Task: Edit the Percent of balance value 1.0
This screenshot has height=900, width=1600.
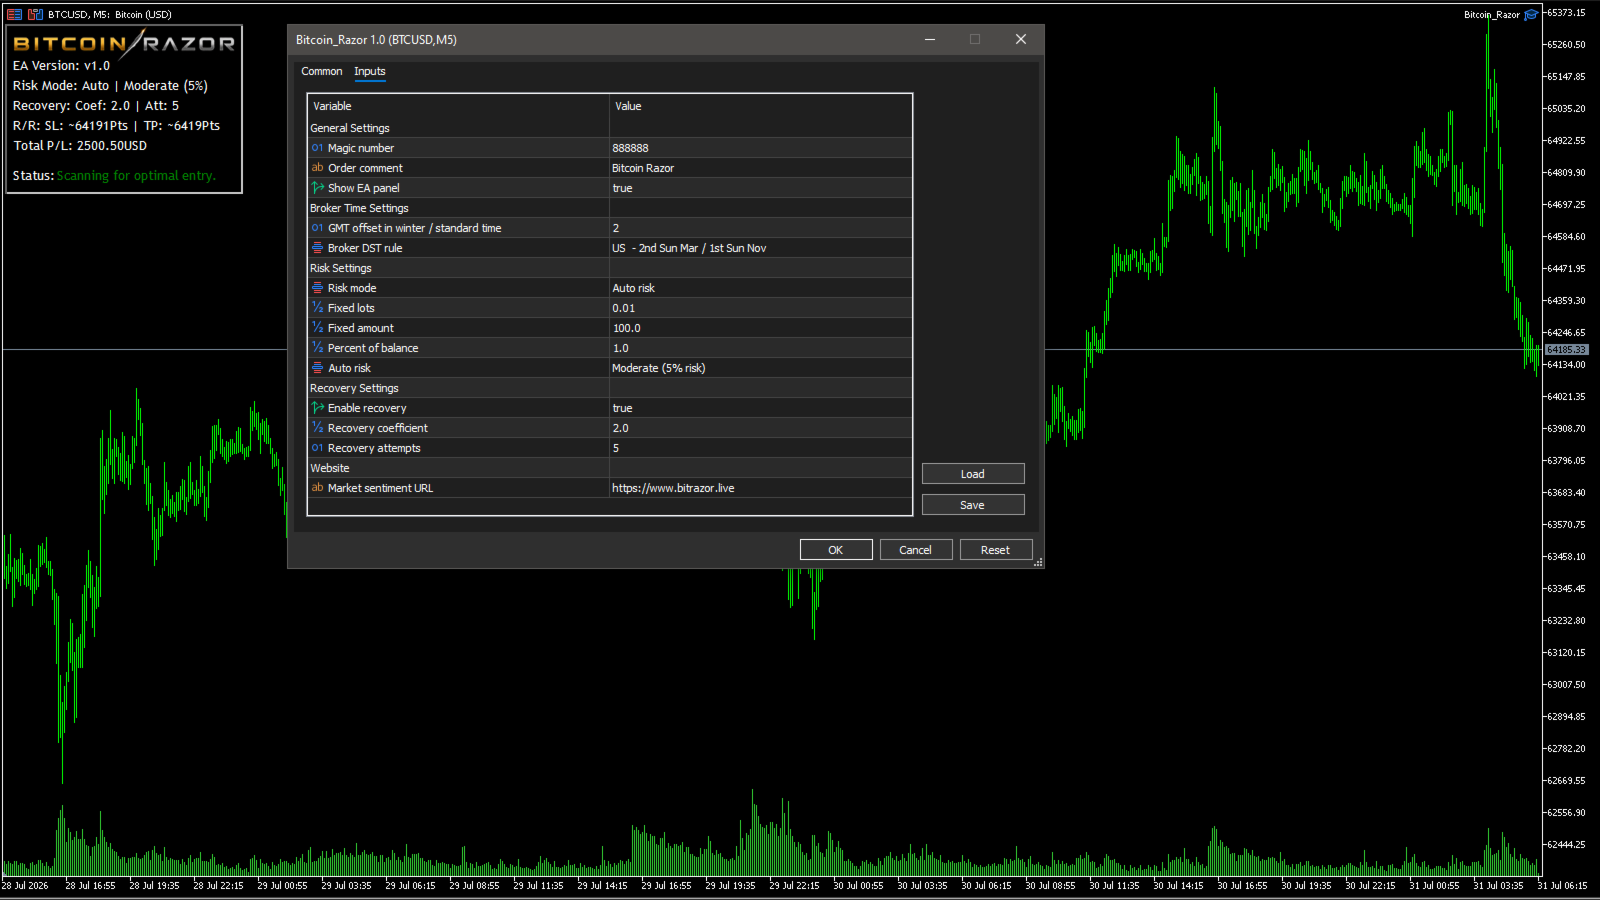Action: point(760,348)
